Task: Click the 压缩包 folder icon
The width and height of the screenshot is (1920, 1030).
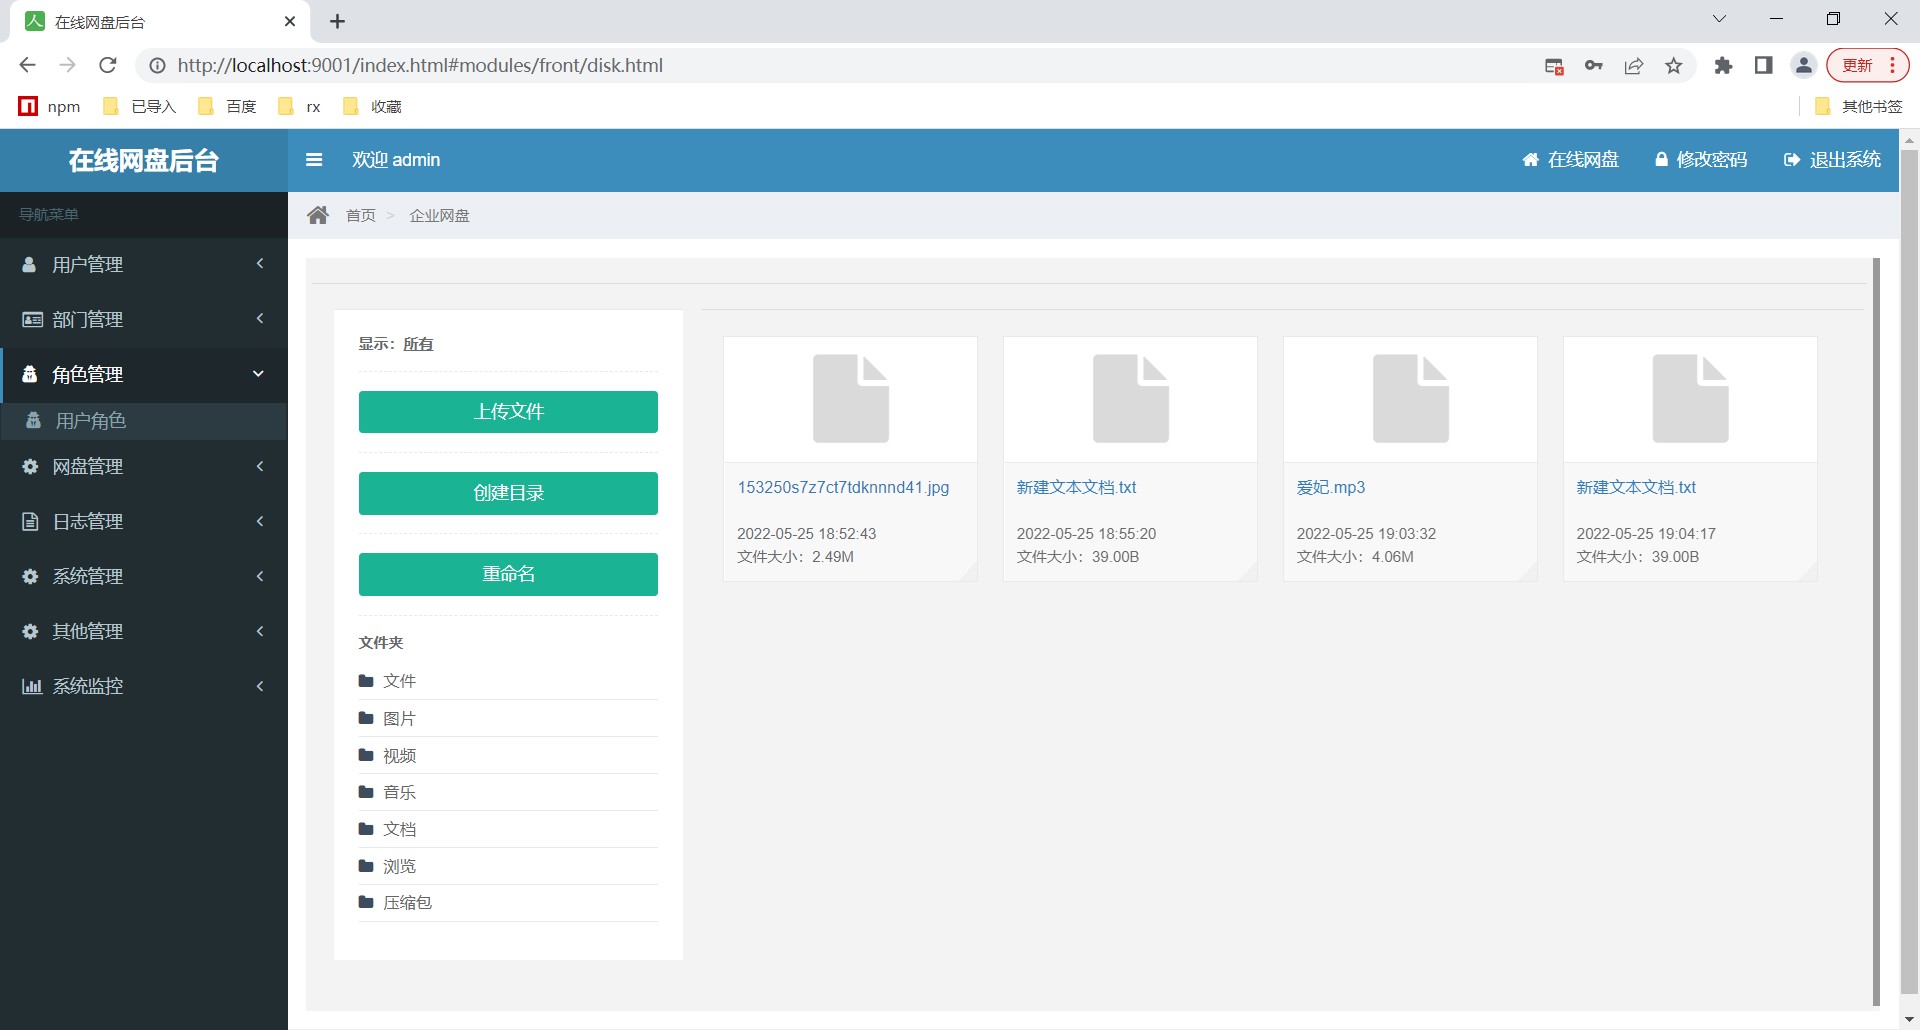Action: pos(366,902)
